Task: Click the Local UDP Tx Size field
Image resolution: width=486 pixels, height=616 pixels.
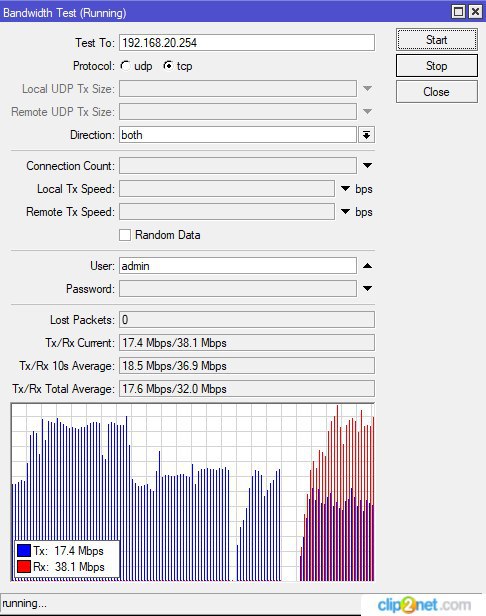Action: 238,89
